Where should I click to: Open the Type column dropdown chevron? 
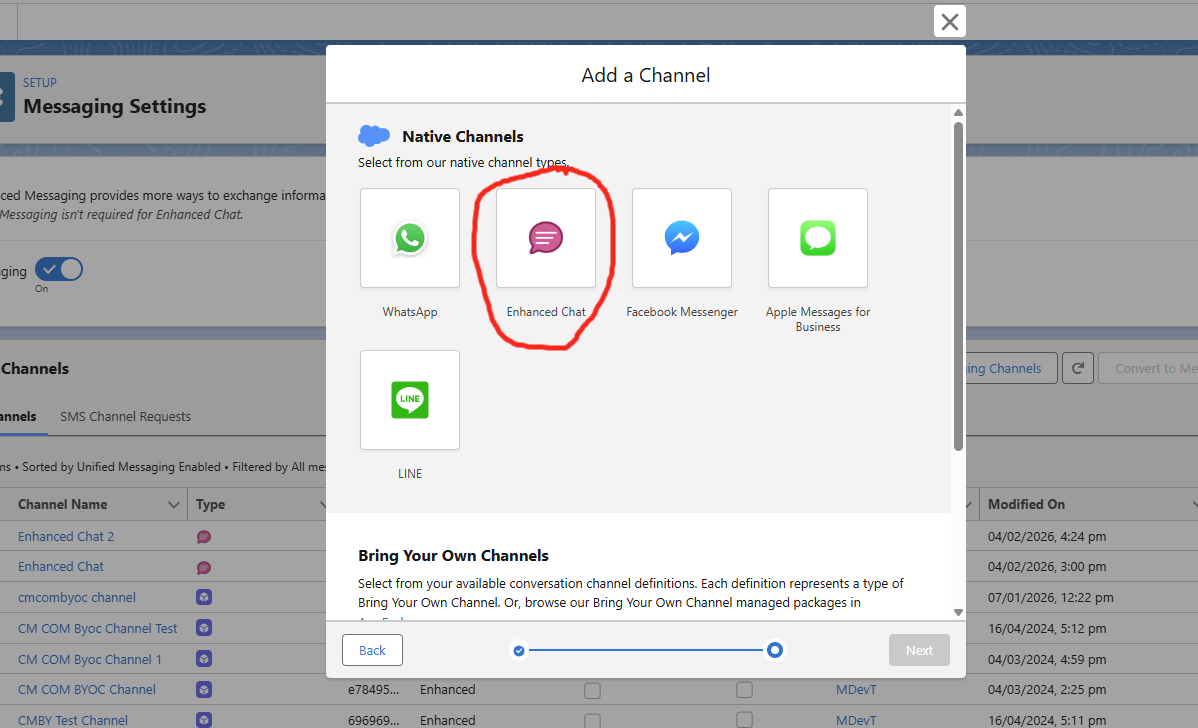(x=322, y=505)
